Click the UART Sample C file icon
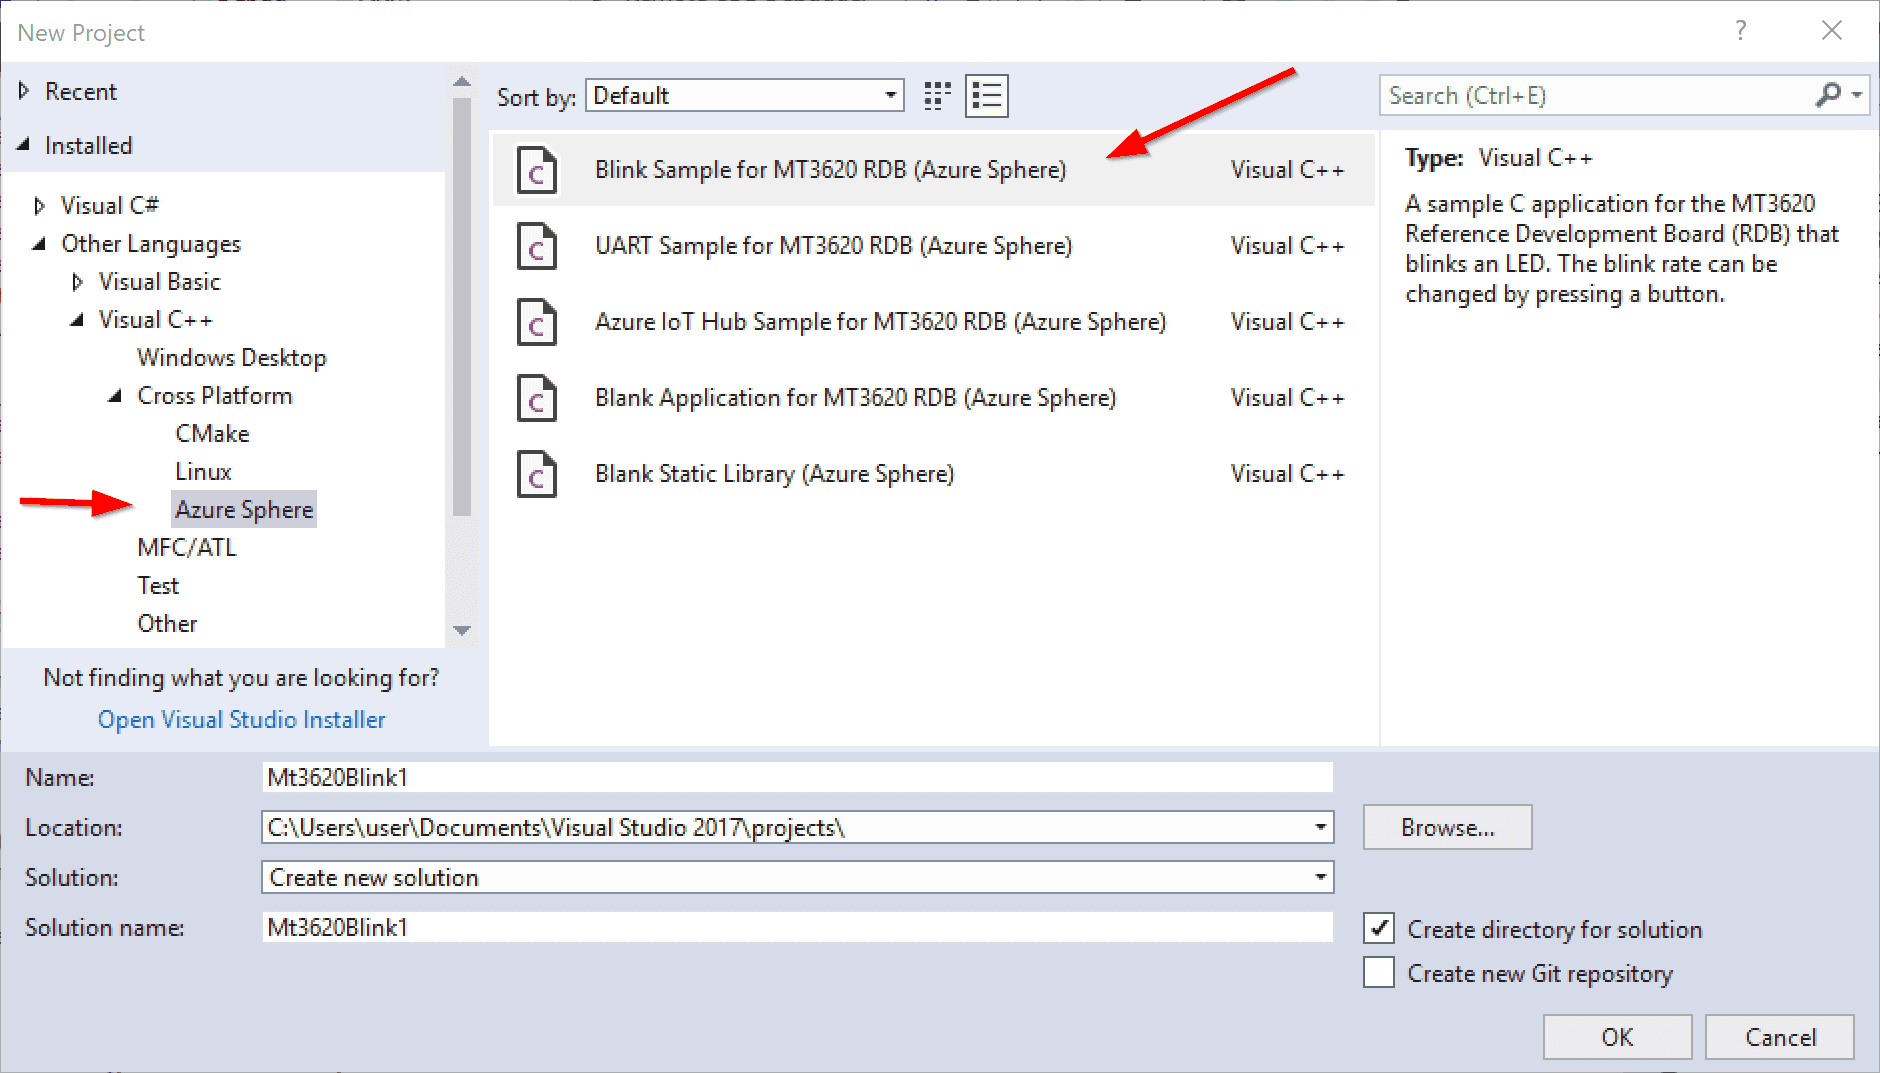 click(x=536, y=246)
